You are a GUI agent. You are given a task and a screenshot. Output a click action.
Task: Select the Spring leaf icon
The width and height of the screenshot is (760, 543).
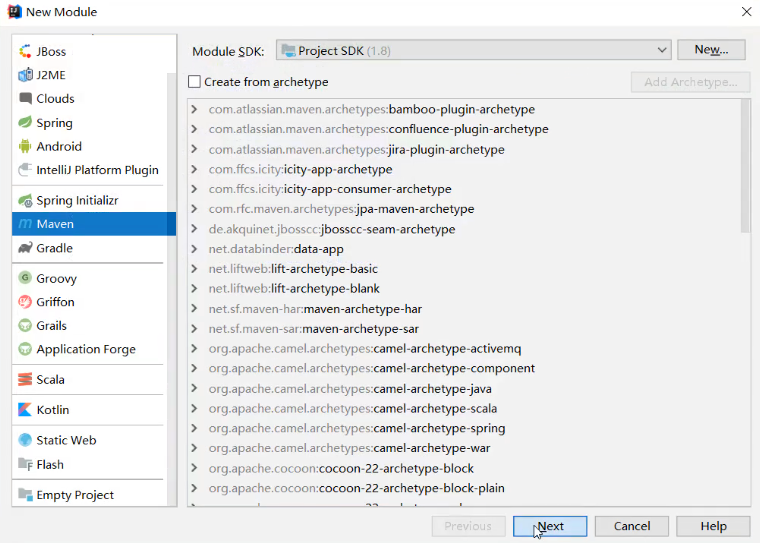click(26, 123)
